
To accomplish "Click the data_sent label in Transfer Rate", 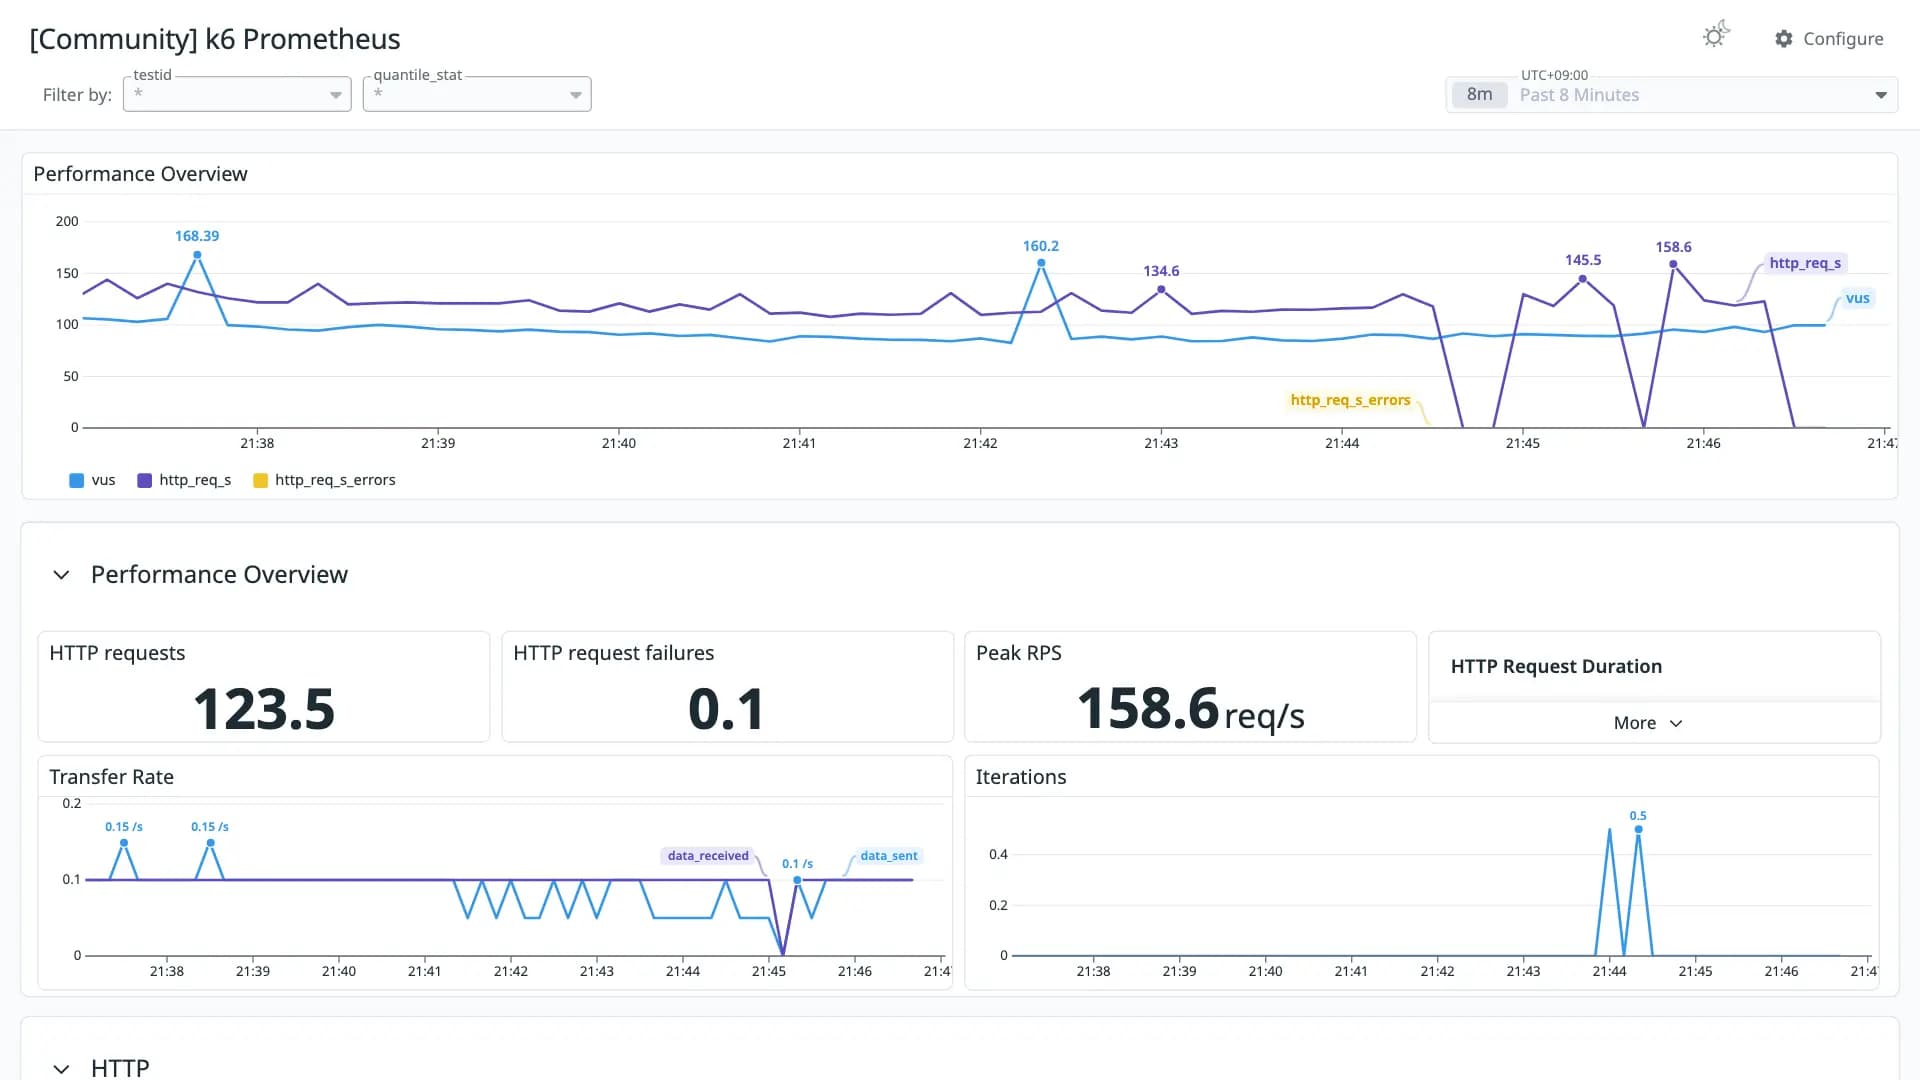I will (x=888, y=856).
